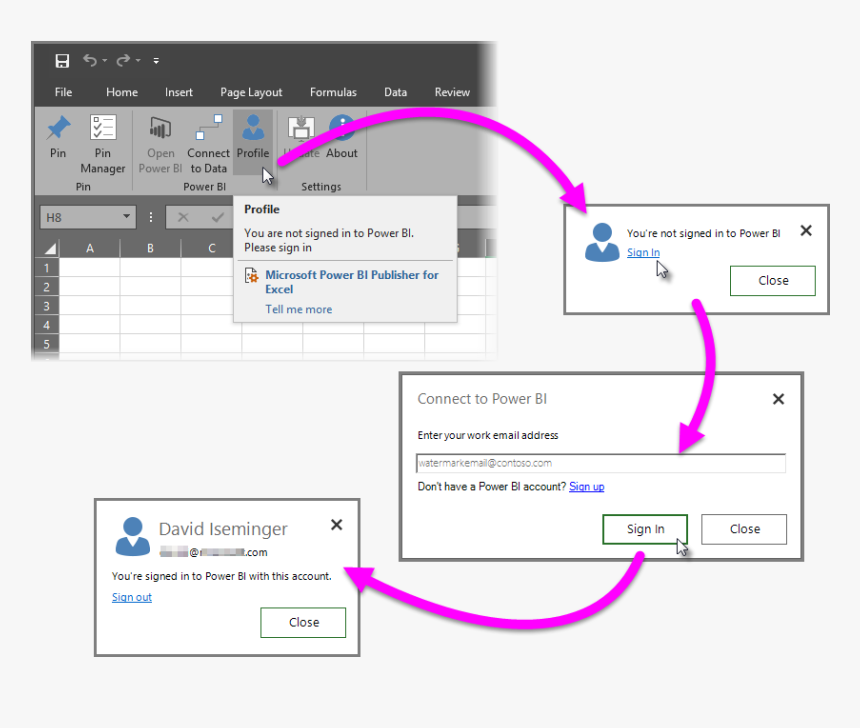
Task: Click the formula bar Cancel X icon
Action: pos(183,217)
